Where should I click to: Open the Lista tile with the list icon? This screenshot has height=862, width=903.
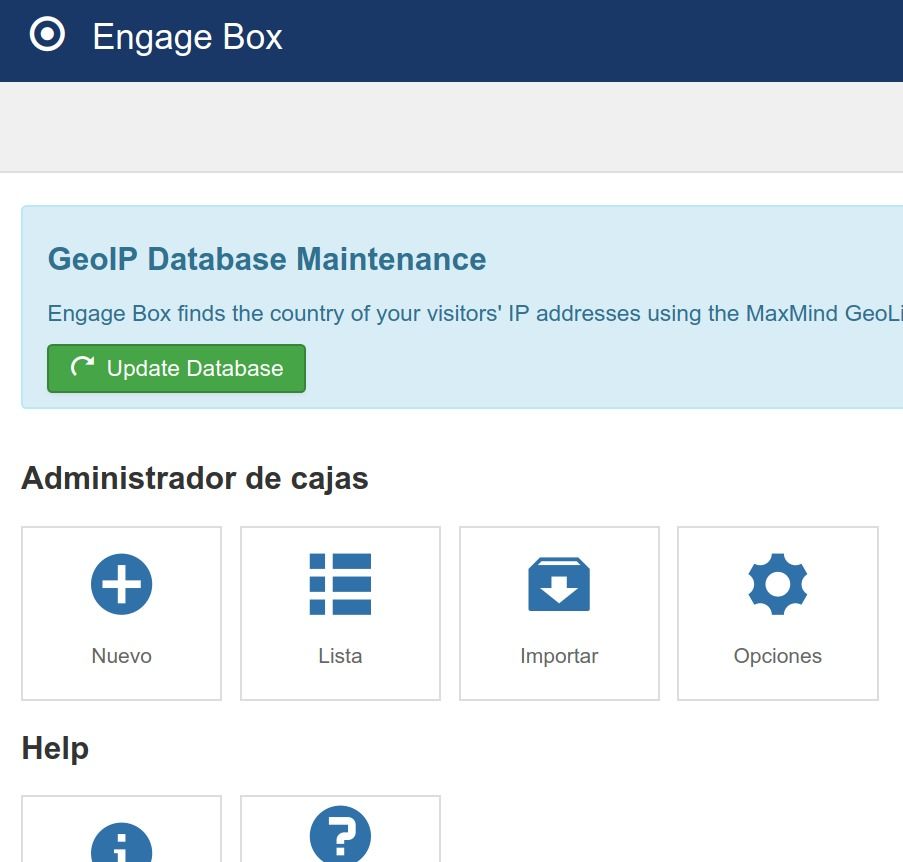tap(340, 613)
